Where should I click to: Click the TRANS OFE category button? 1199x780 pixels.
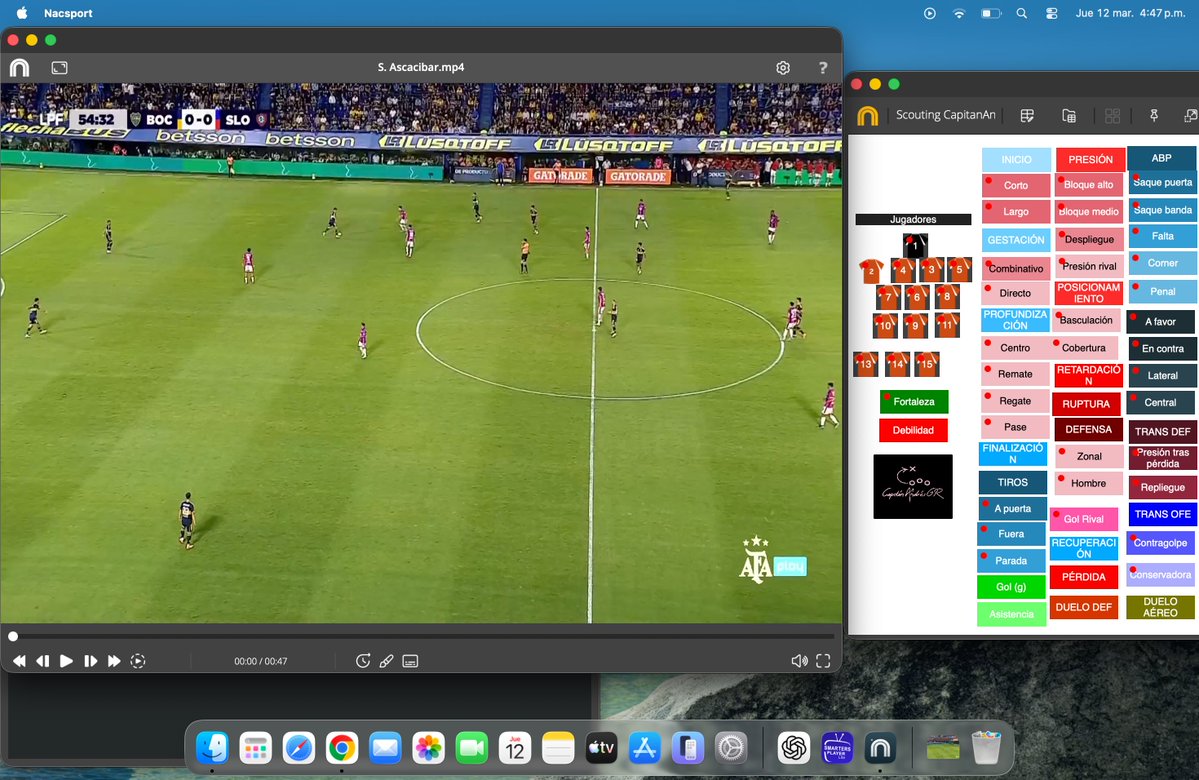[1162, 514]
